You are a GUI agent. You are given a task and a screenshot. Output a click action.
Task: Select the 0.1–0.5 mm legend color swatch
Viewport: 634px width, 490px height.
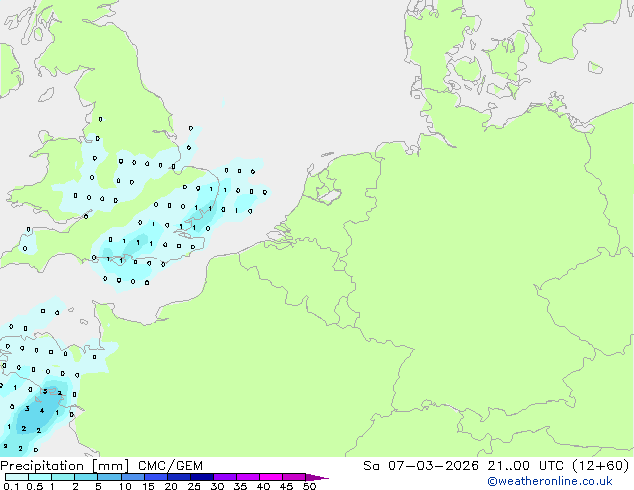pos(17,477)
